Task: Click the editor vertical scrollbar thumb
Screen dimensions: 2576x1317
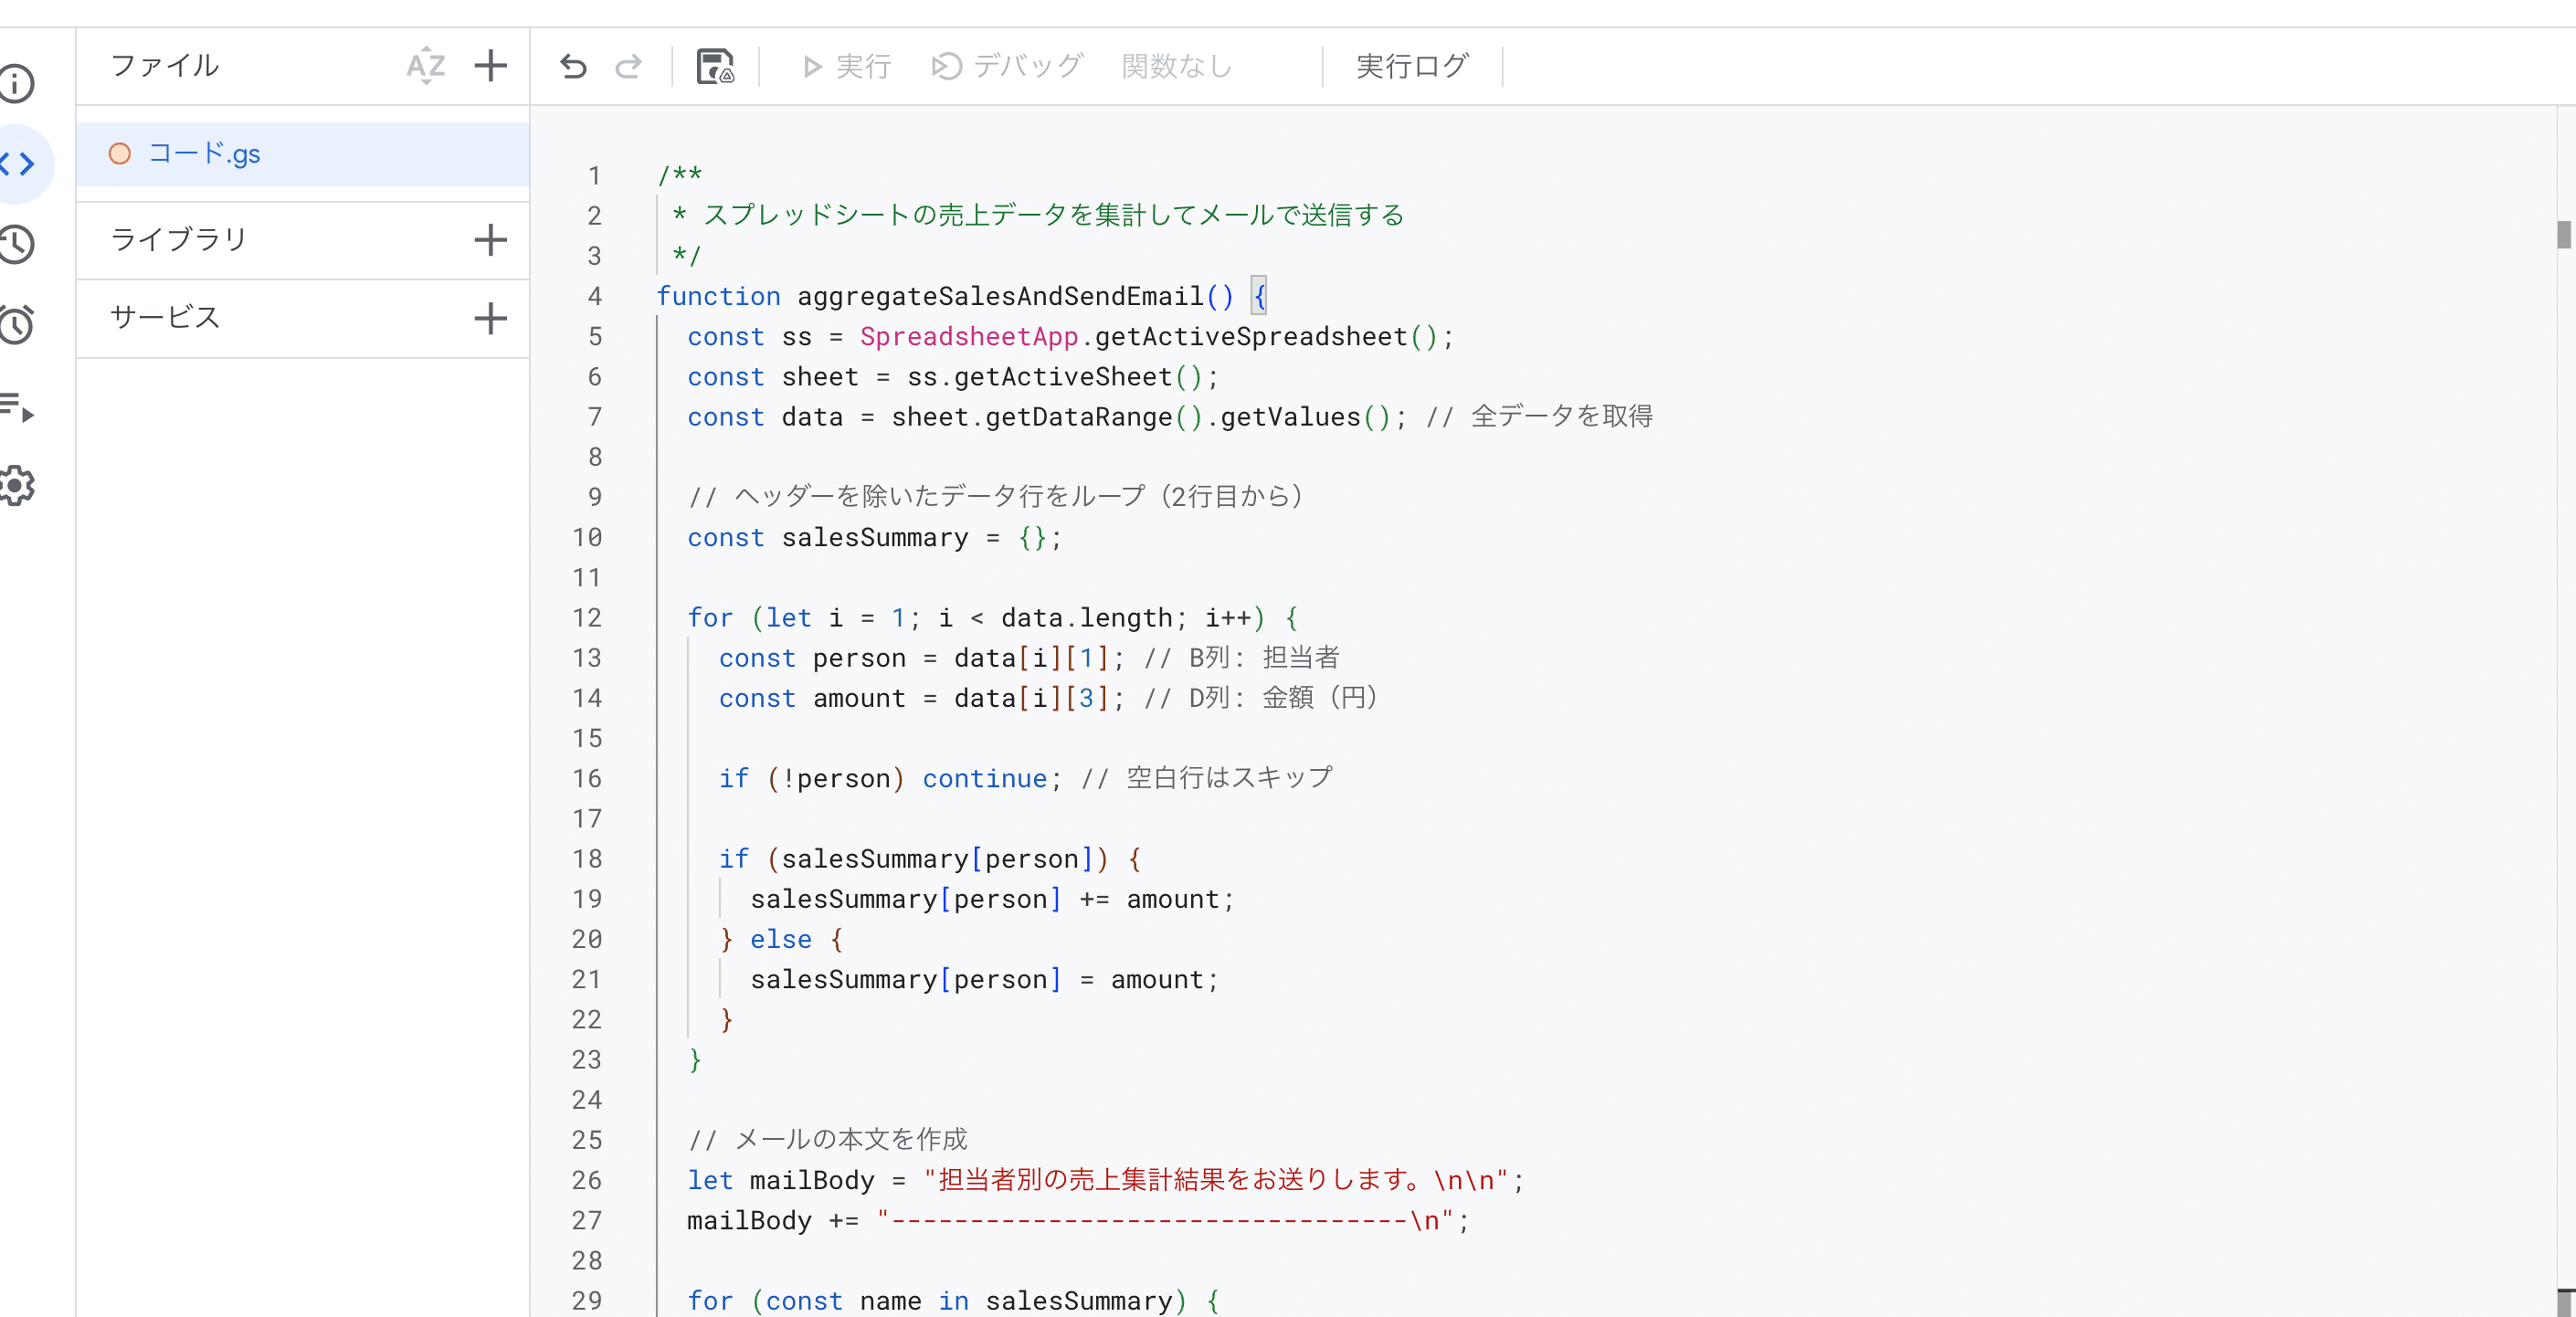Action: click(x=2563, y=235)
